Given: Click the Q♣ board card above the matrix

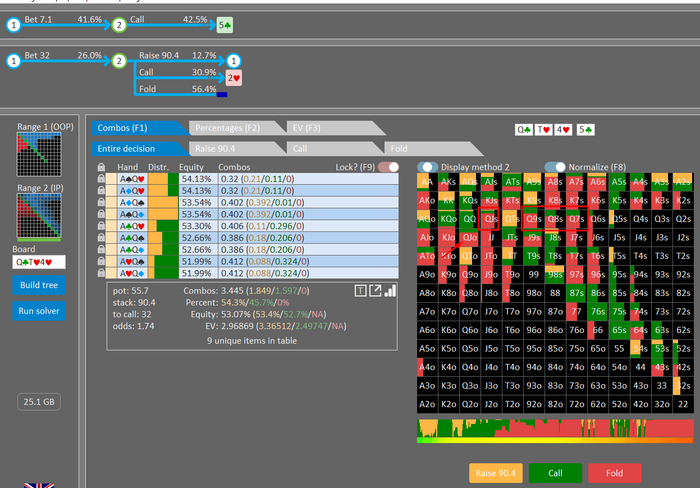Looking at the screenshot, I should (x=524, y=129).
